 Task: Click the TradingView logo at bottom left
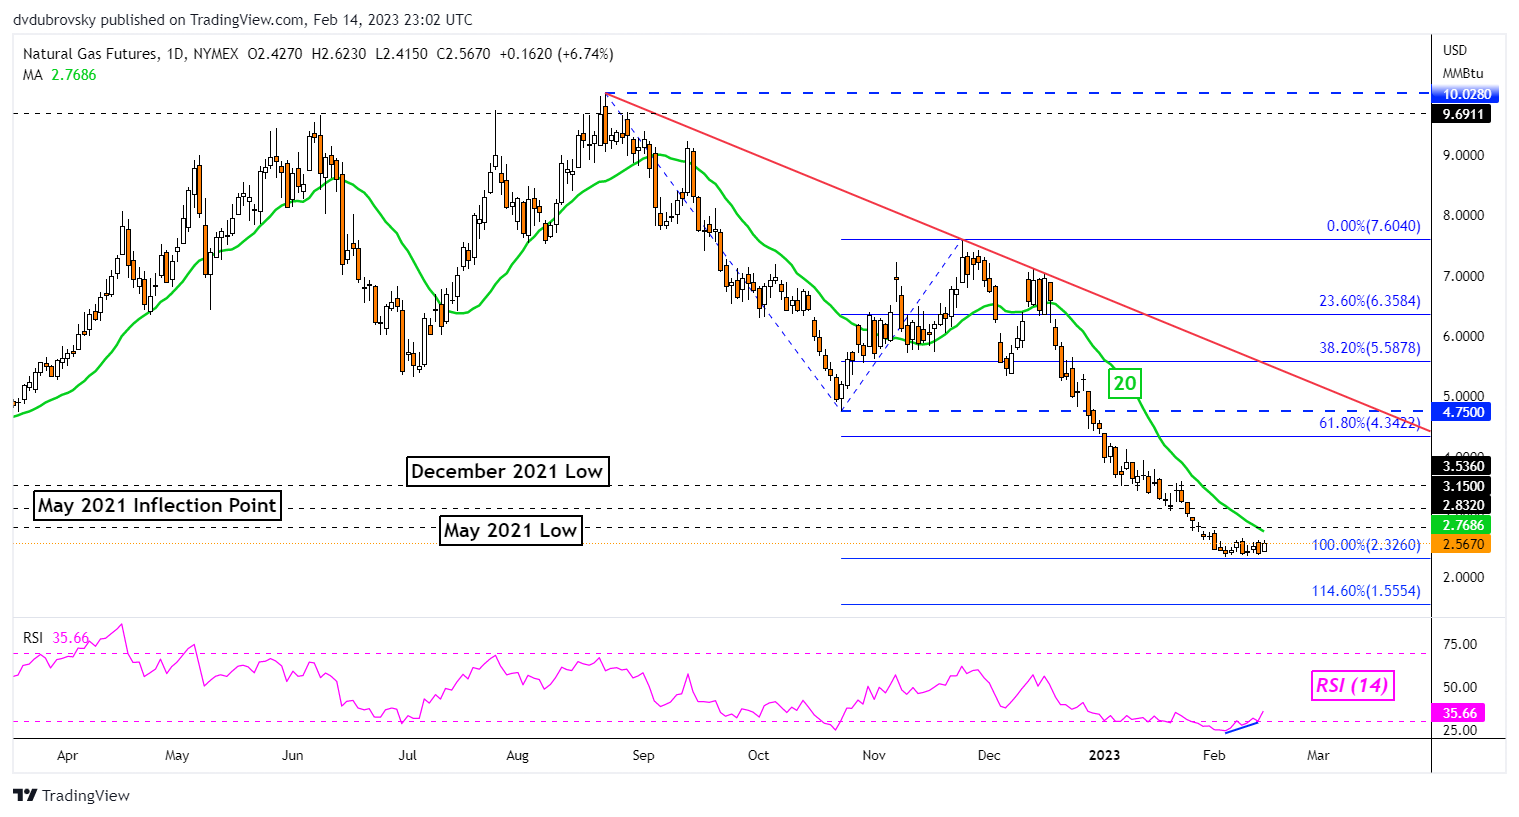click(x=72, y=796)
